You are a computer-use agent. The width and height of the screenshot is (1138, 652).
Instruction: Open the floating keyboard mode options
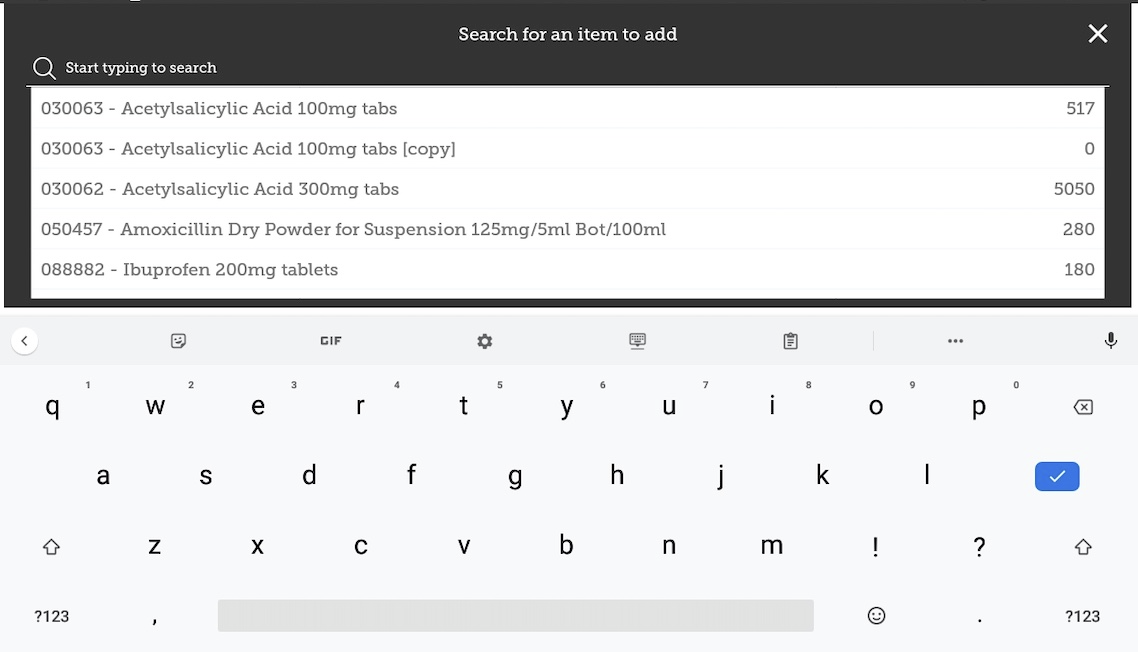coord(638,341)
